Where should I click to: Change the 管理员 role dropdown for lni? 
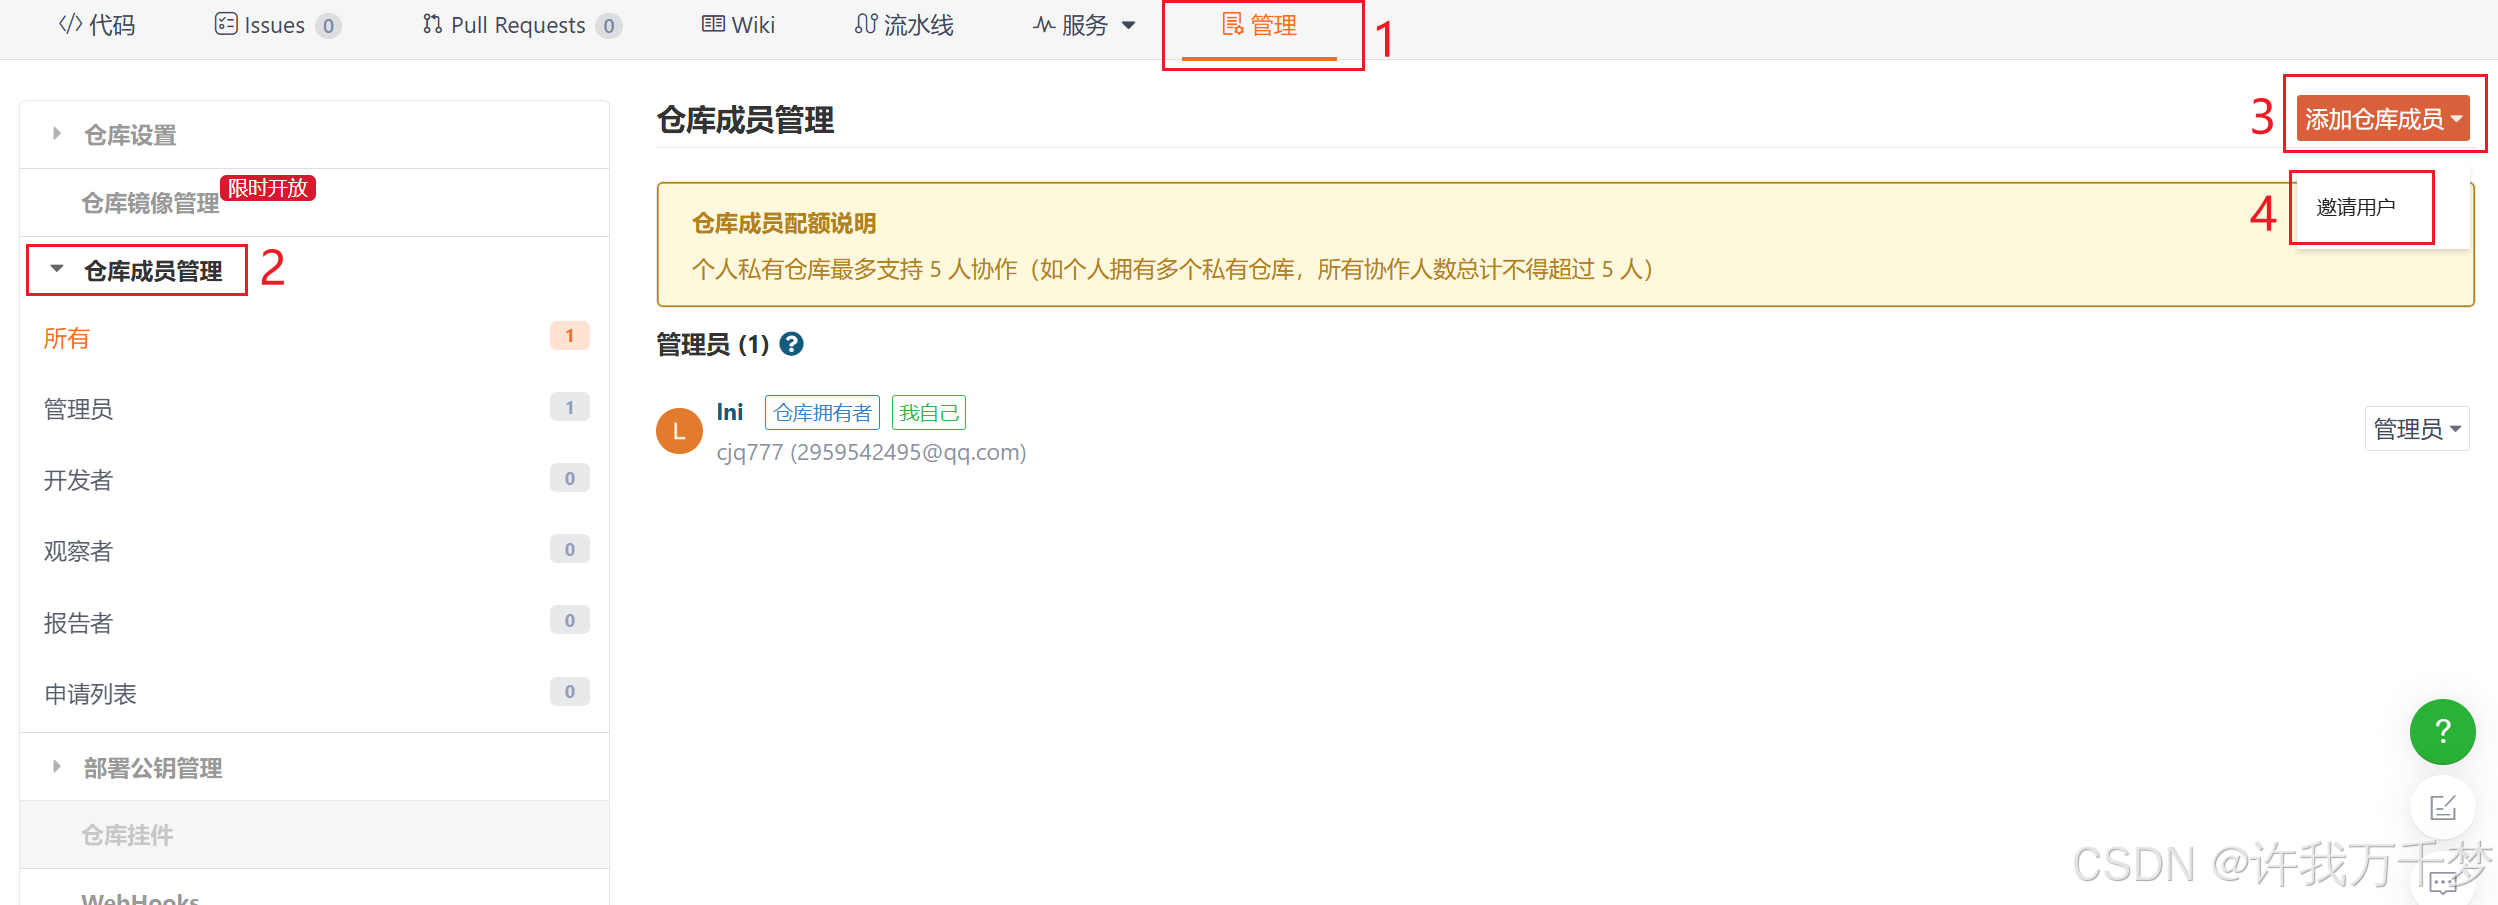2416,429
